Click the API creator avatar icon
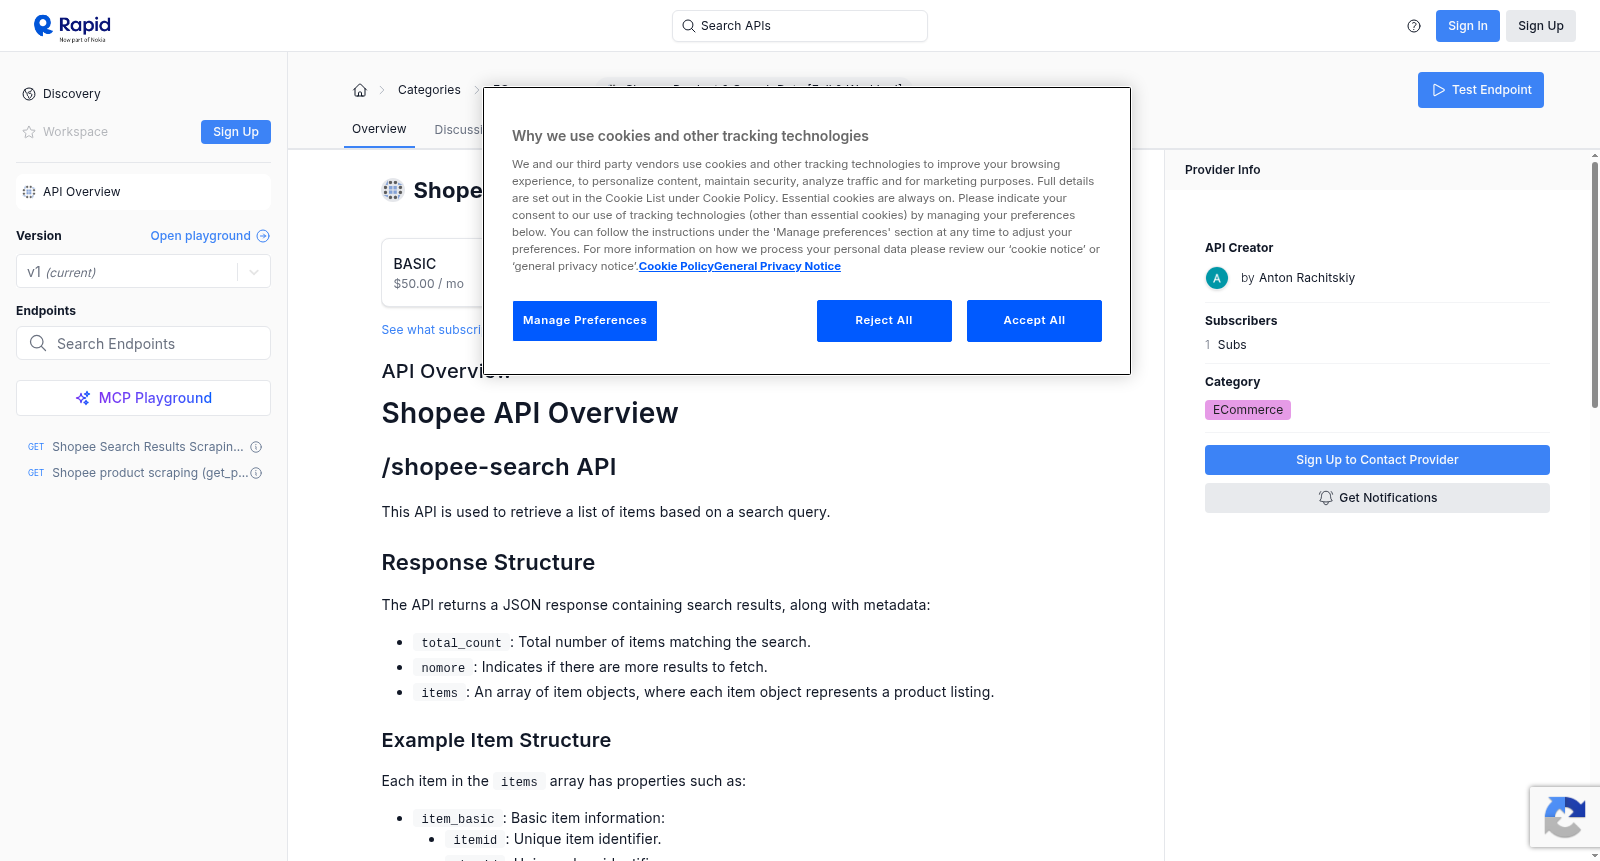Viewport: 1600px width, 861px height. [x=1217, y=278]
